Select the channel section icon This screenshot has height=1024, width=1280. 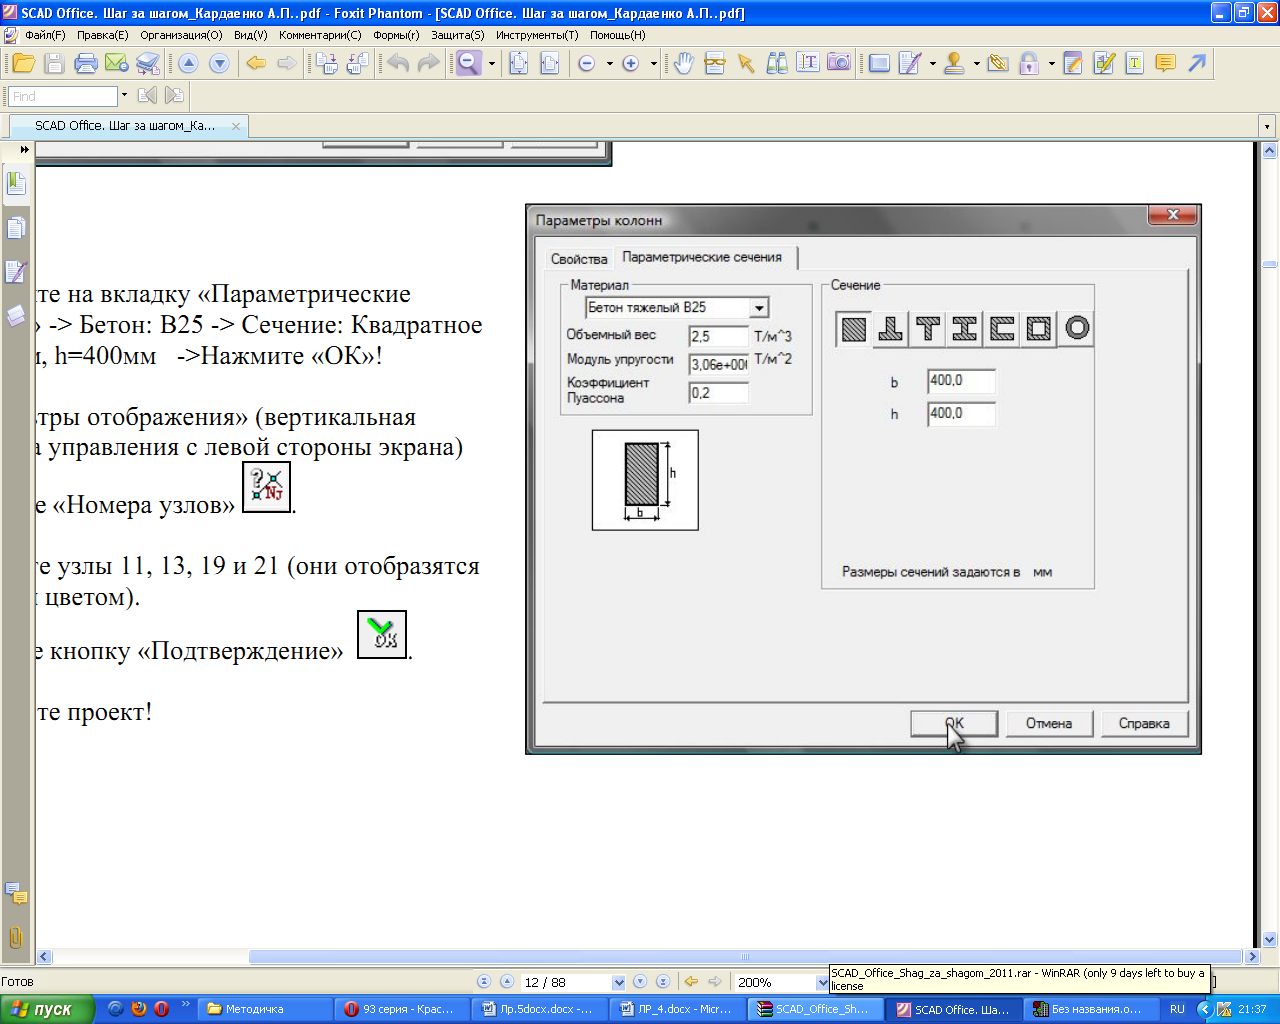tap(1002, 328)
